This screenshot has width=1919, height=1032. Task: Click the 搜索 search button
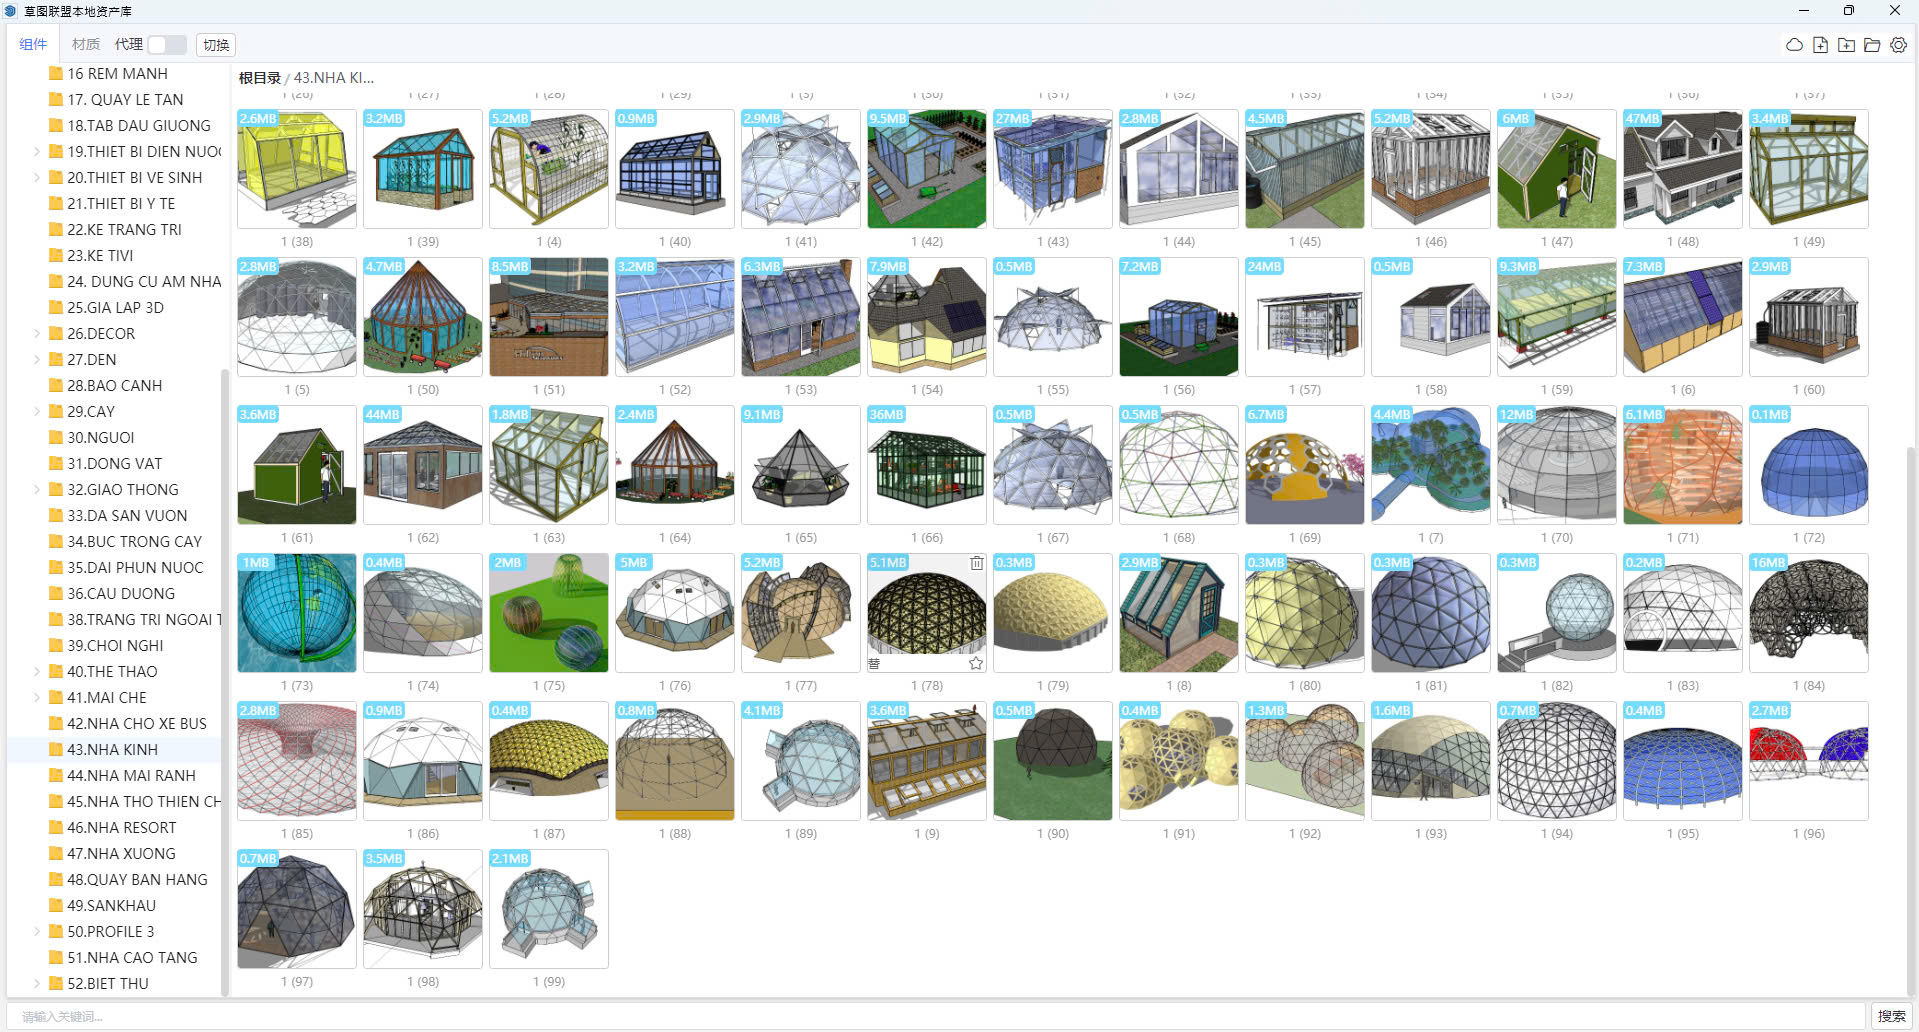click(1891, 1016)
